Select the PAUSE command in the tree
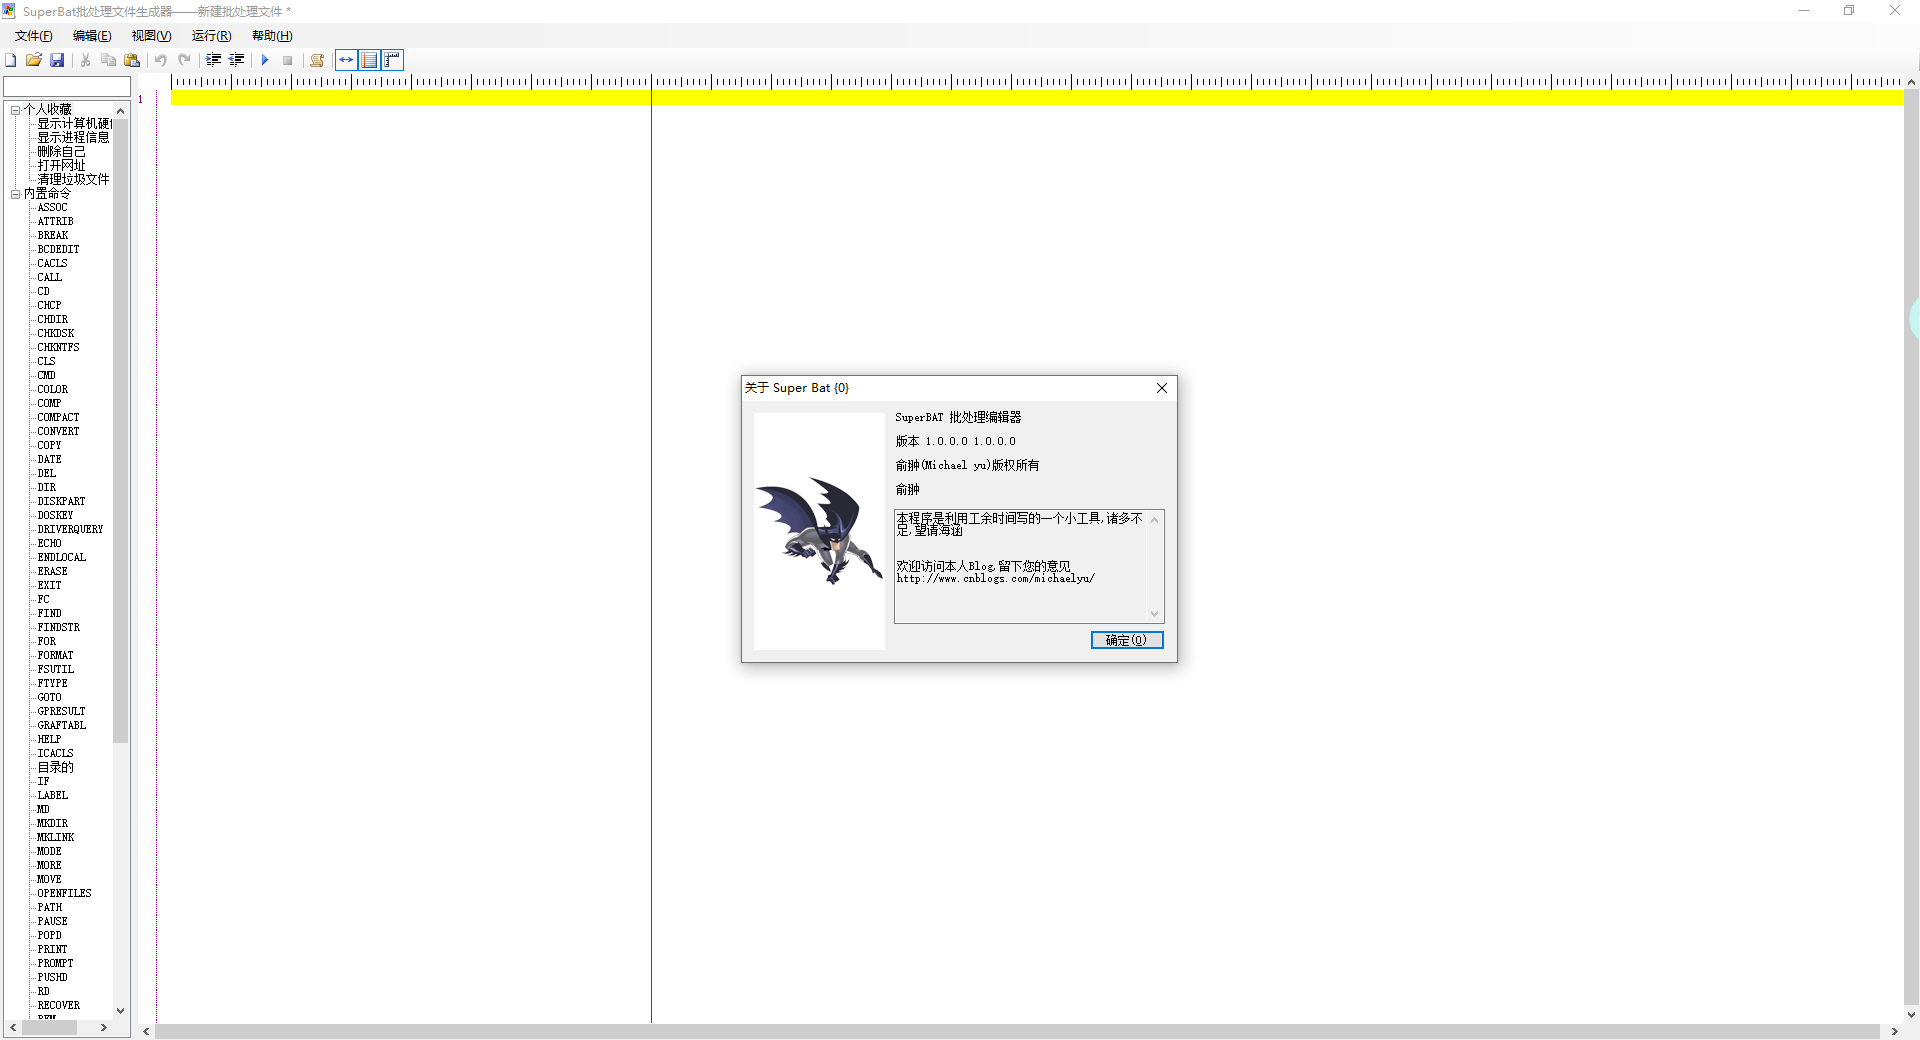 [x=52, y=922]
